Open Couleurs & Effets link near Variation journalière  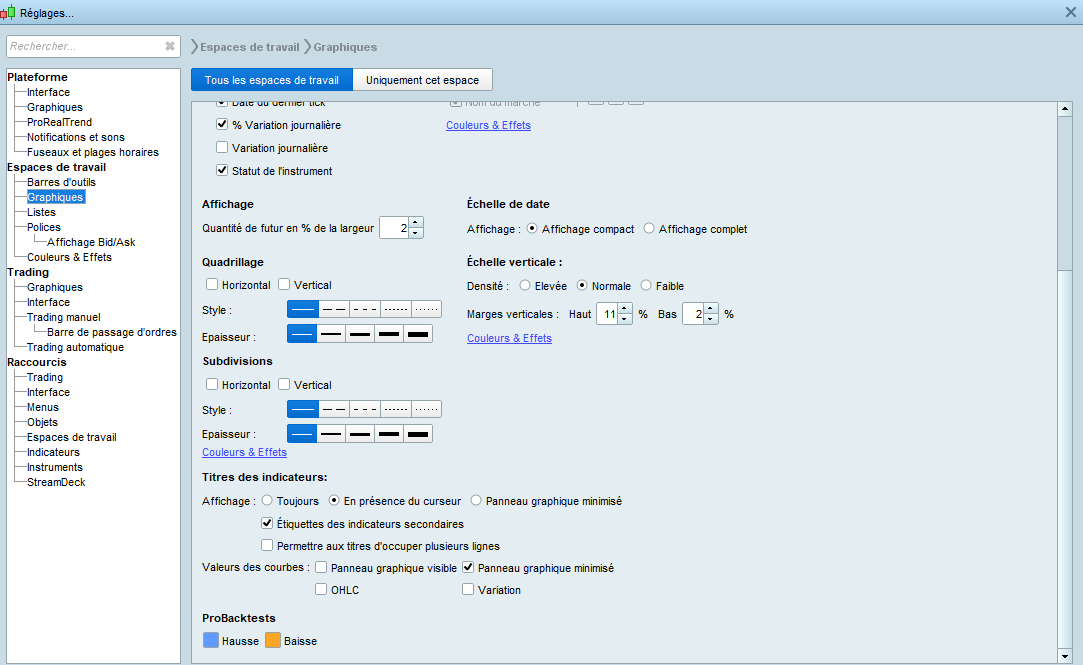488,125
